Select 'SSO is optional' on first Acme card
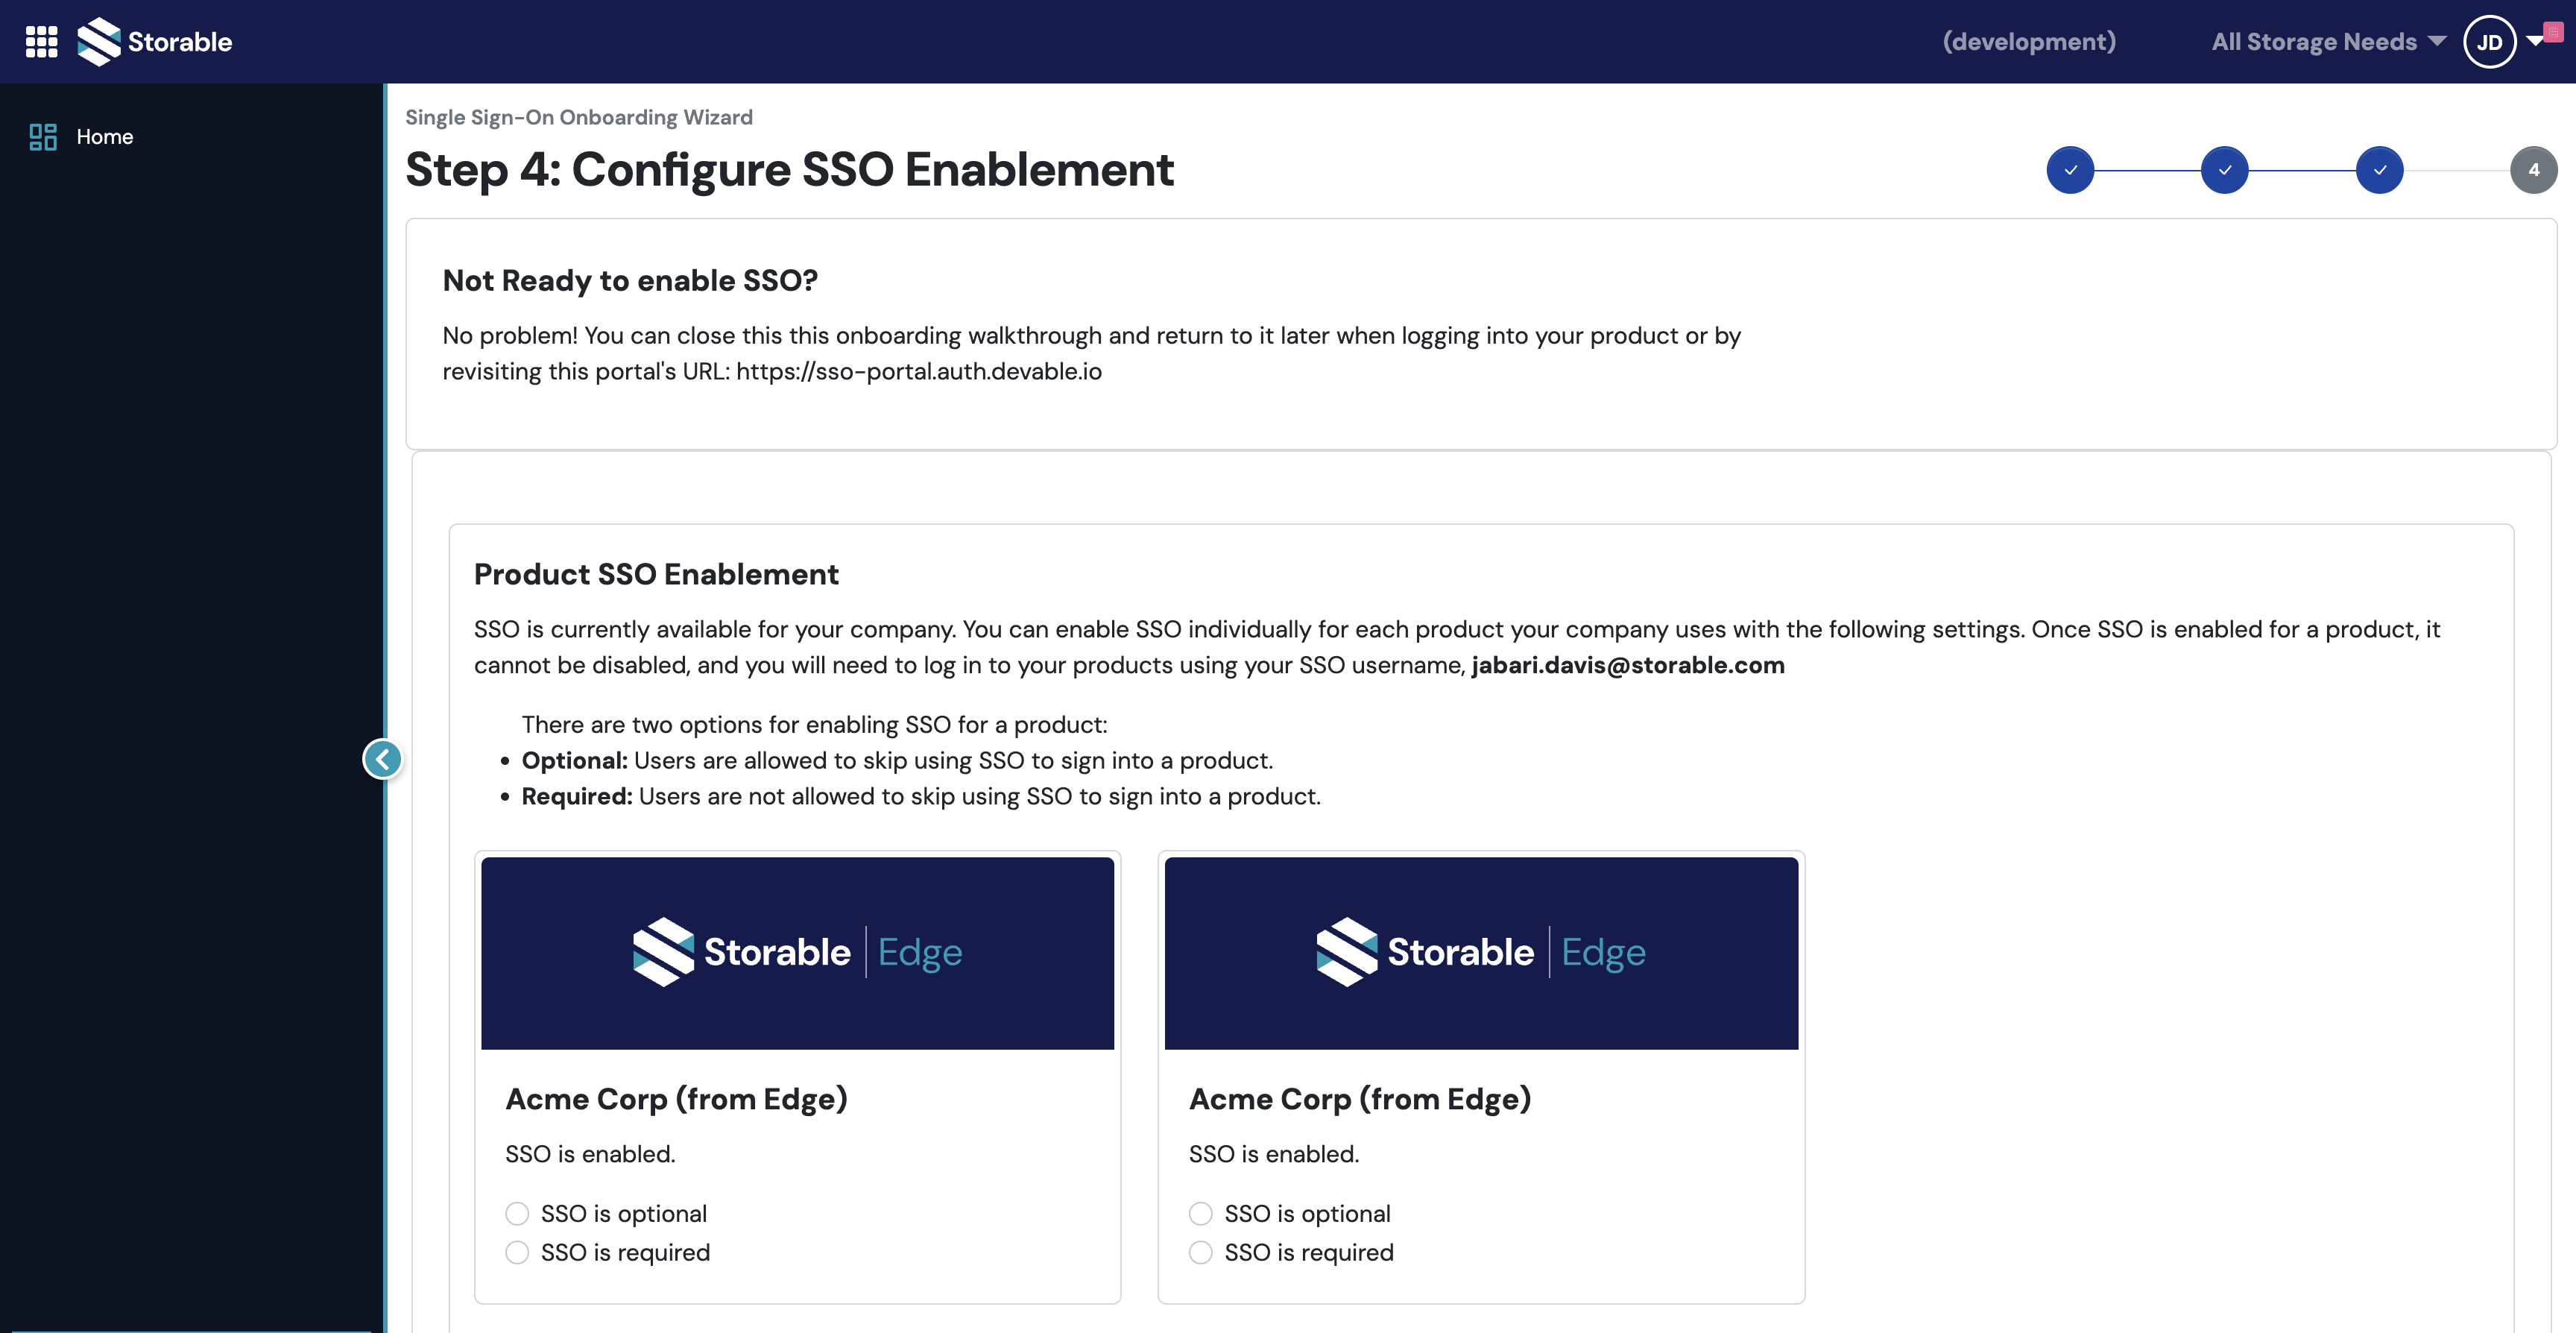2576x1333 pixels. pyautogui.click(x=517, y=1213)
